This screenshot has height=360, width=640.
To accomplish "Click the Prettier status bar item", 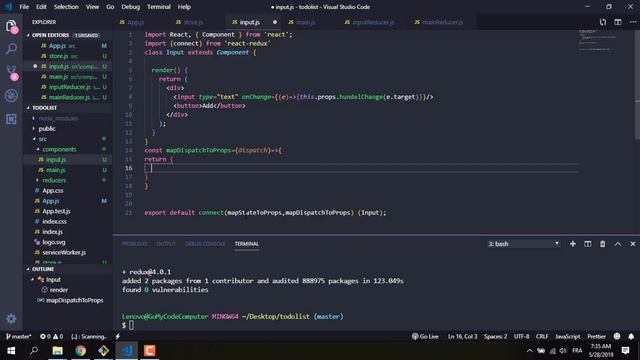I will tap(596, 336).
